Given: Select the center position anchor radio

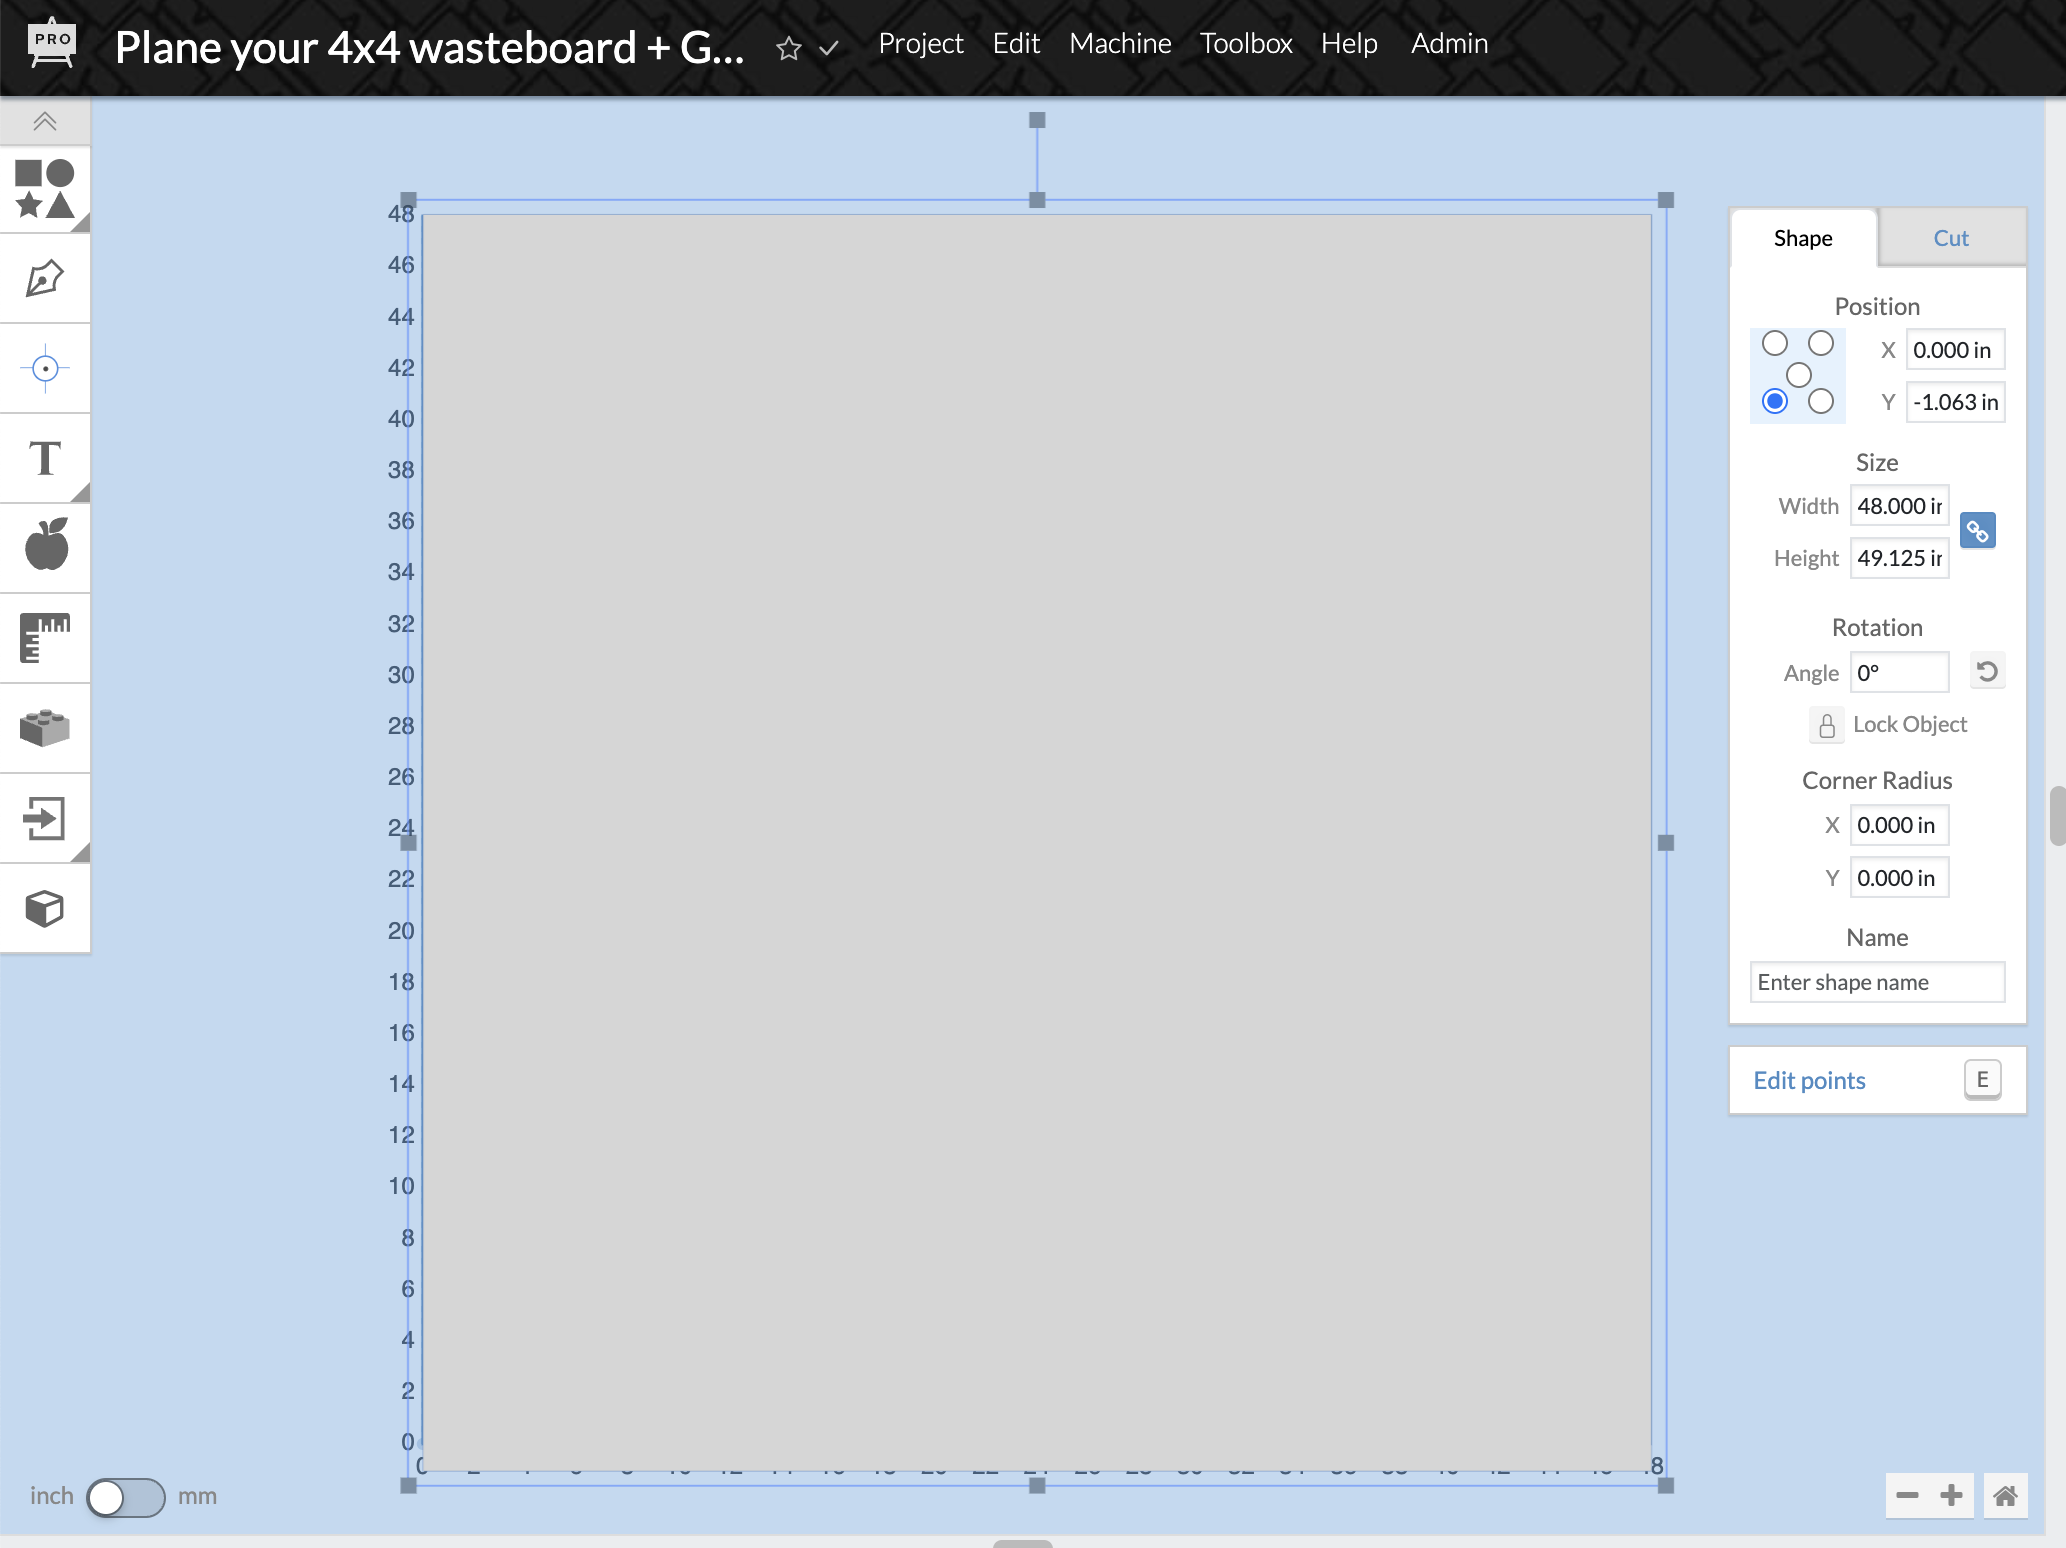Looking at the screenshot, I should click(1798, 375).
